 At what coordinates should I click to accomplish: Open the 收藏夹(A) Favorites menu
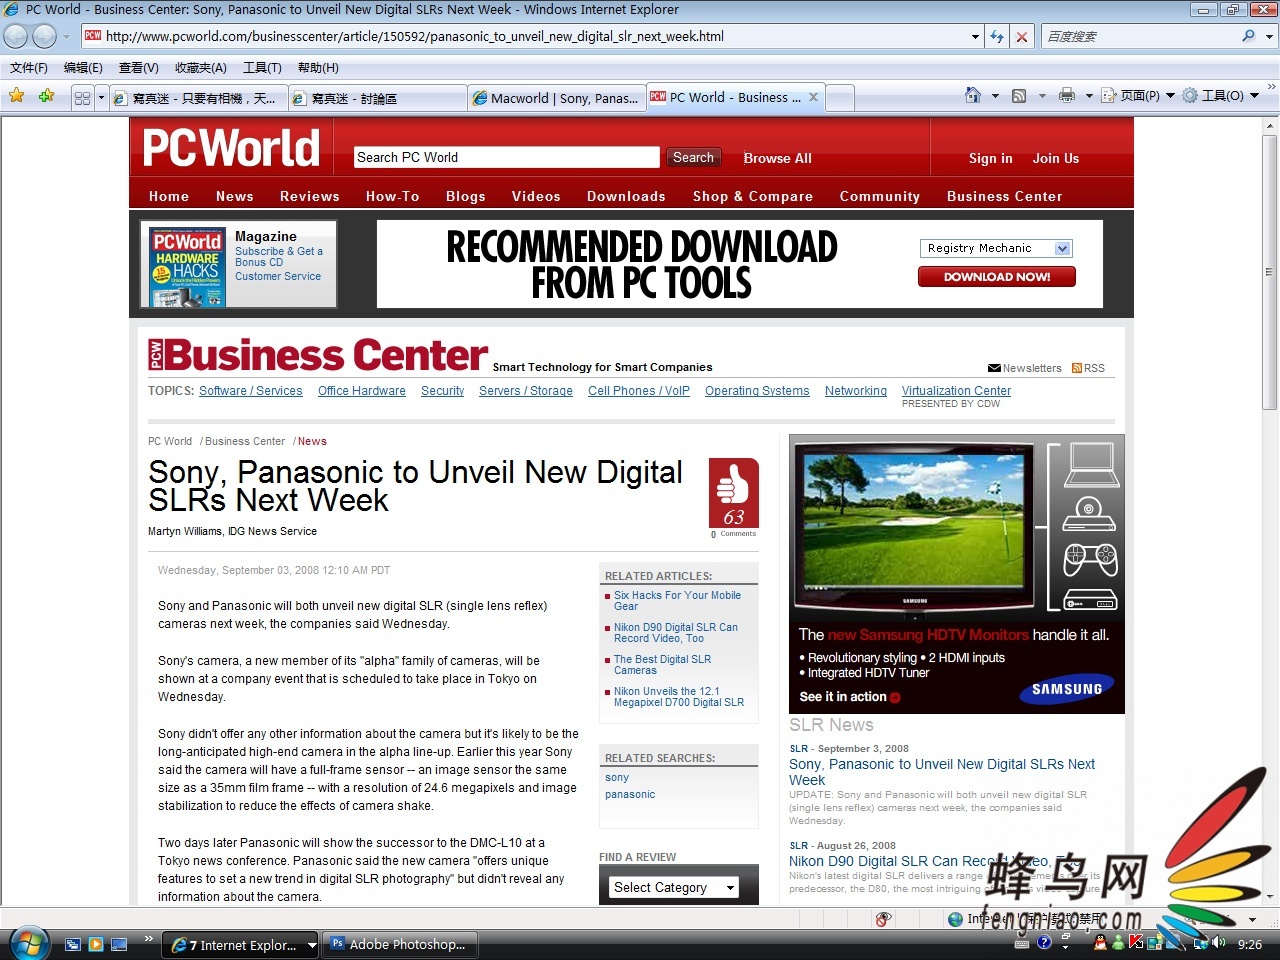[x=200, y=68]
